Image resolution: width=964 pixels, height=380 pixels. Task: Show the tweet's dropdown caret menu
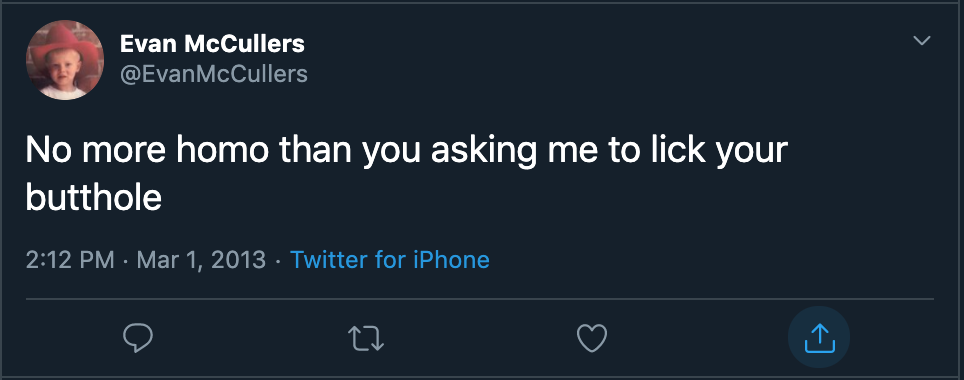coord(922,41)
